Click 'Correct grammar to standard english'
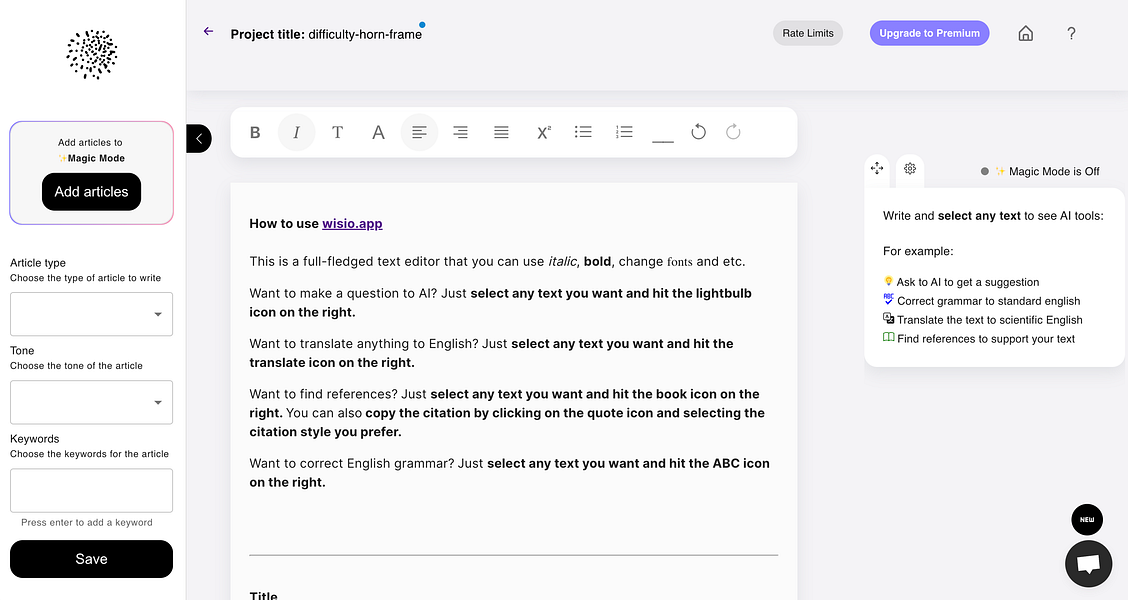1128x600 pixels. 988,301
